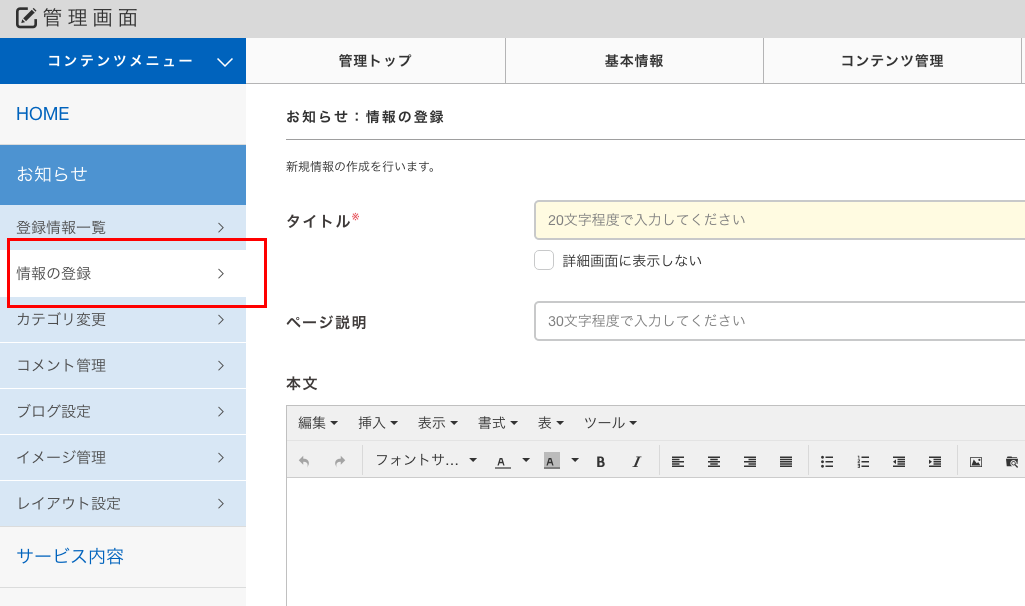Align text to the left
This screenshot has height=606, width=1025.
(678, 461)
